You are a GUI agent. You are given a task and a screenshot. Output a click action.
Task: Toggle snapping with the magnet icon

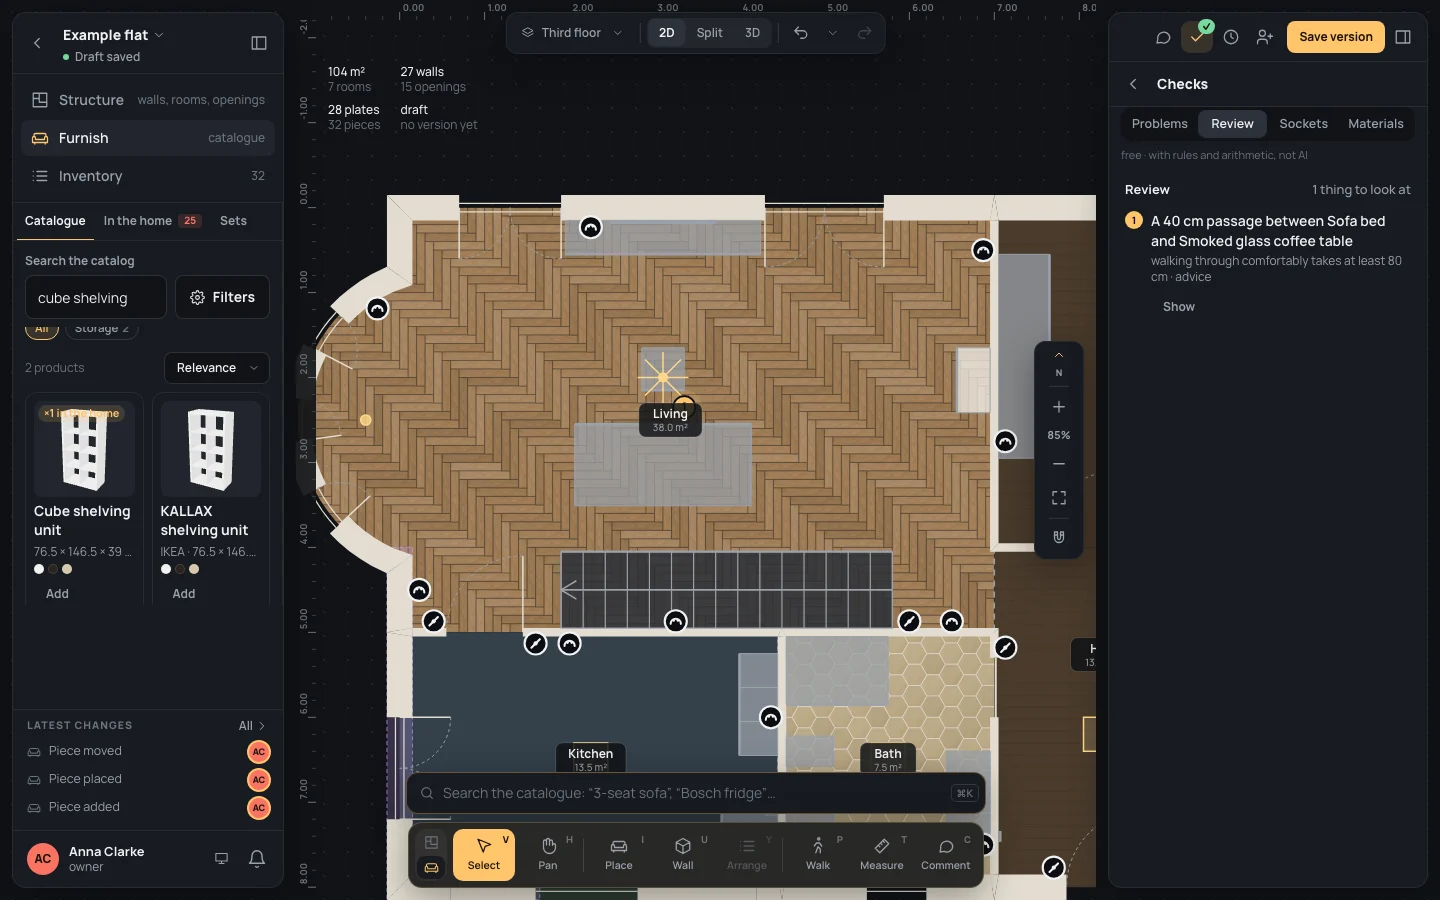1059,537
